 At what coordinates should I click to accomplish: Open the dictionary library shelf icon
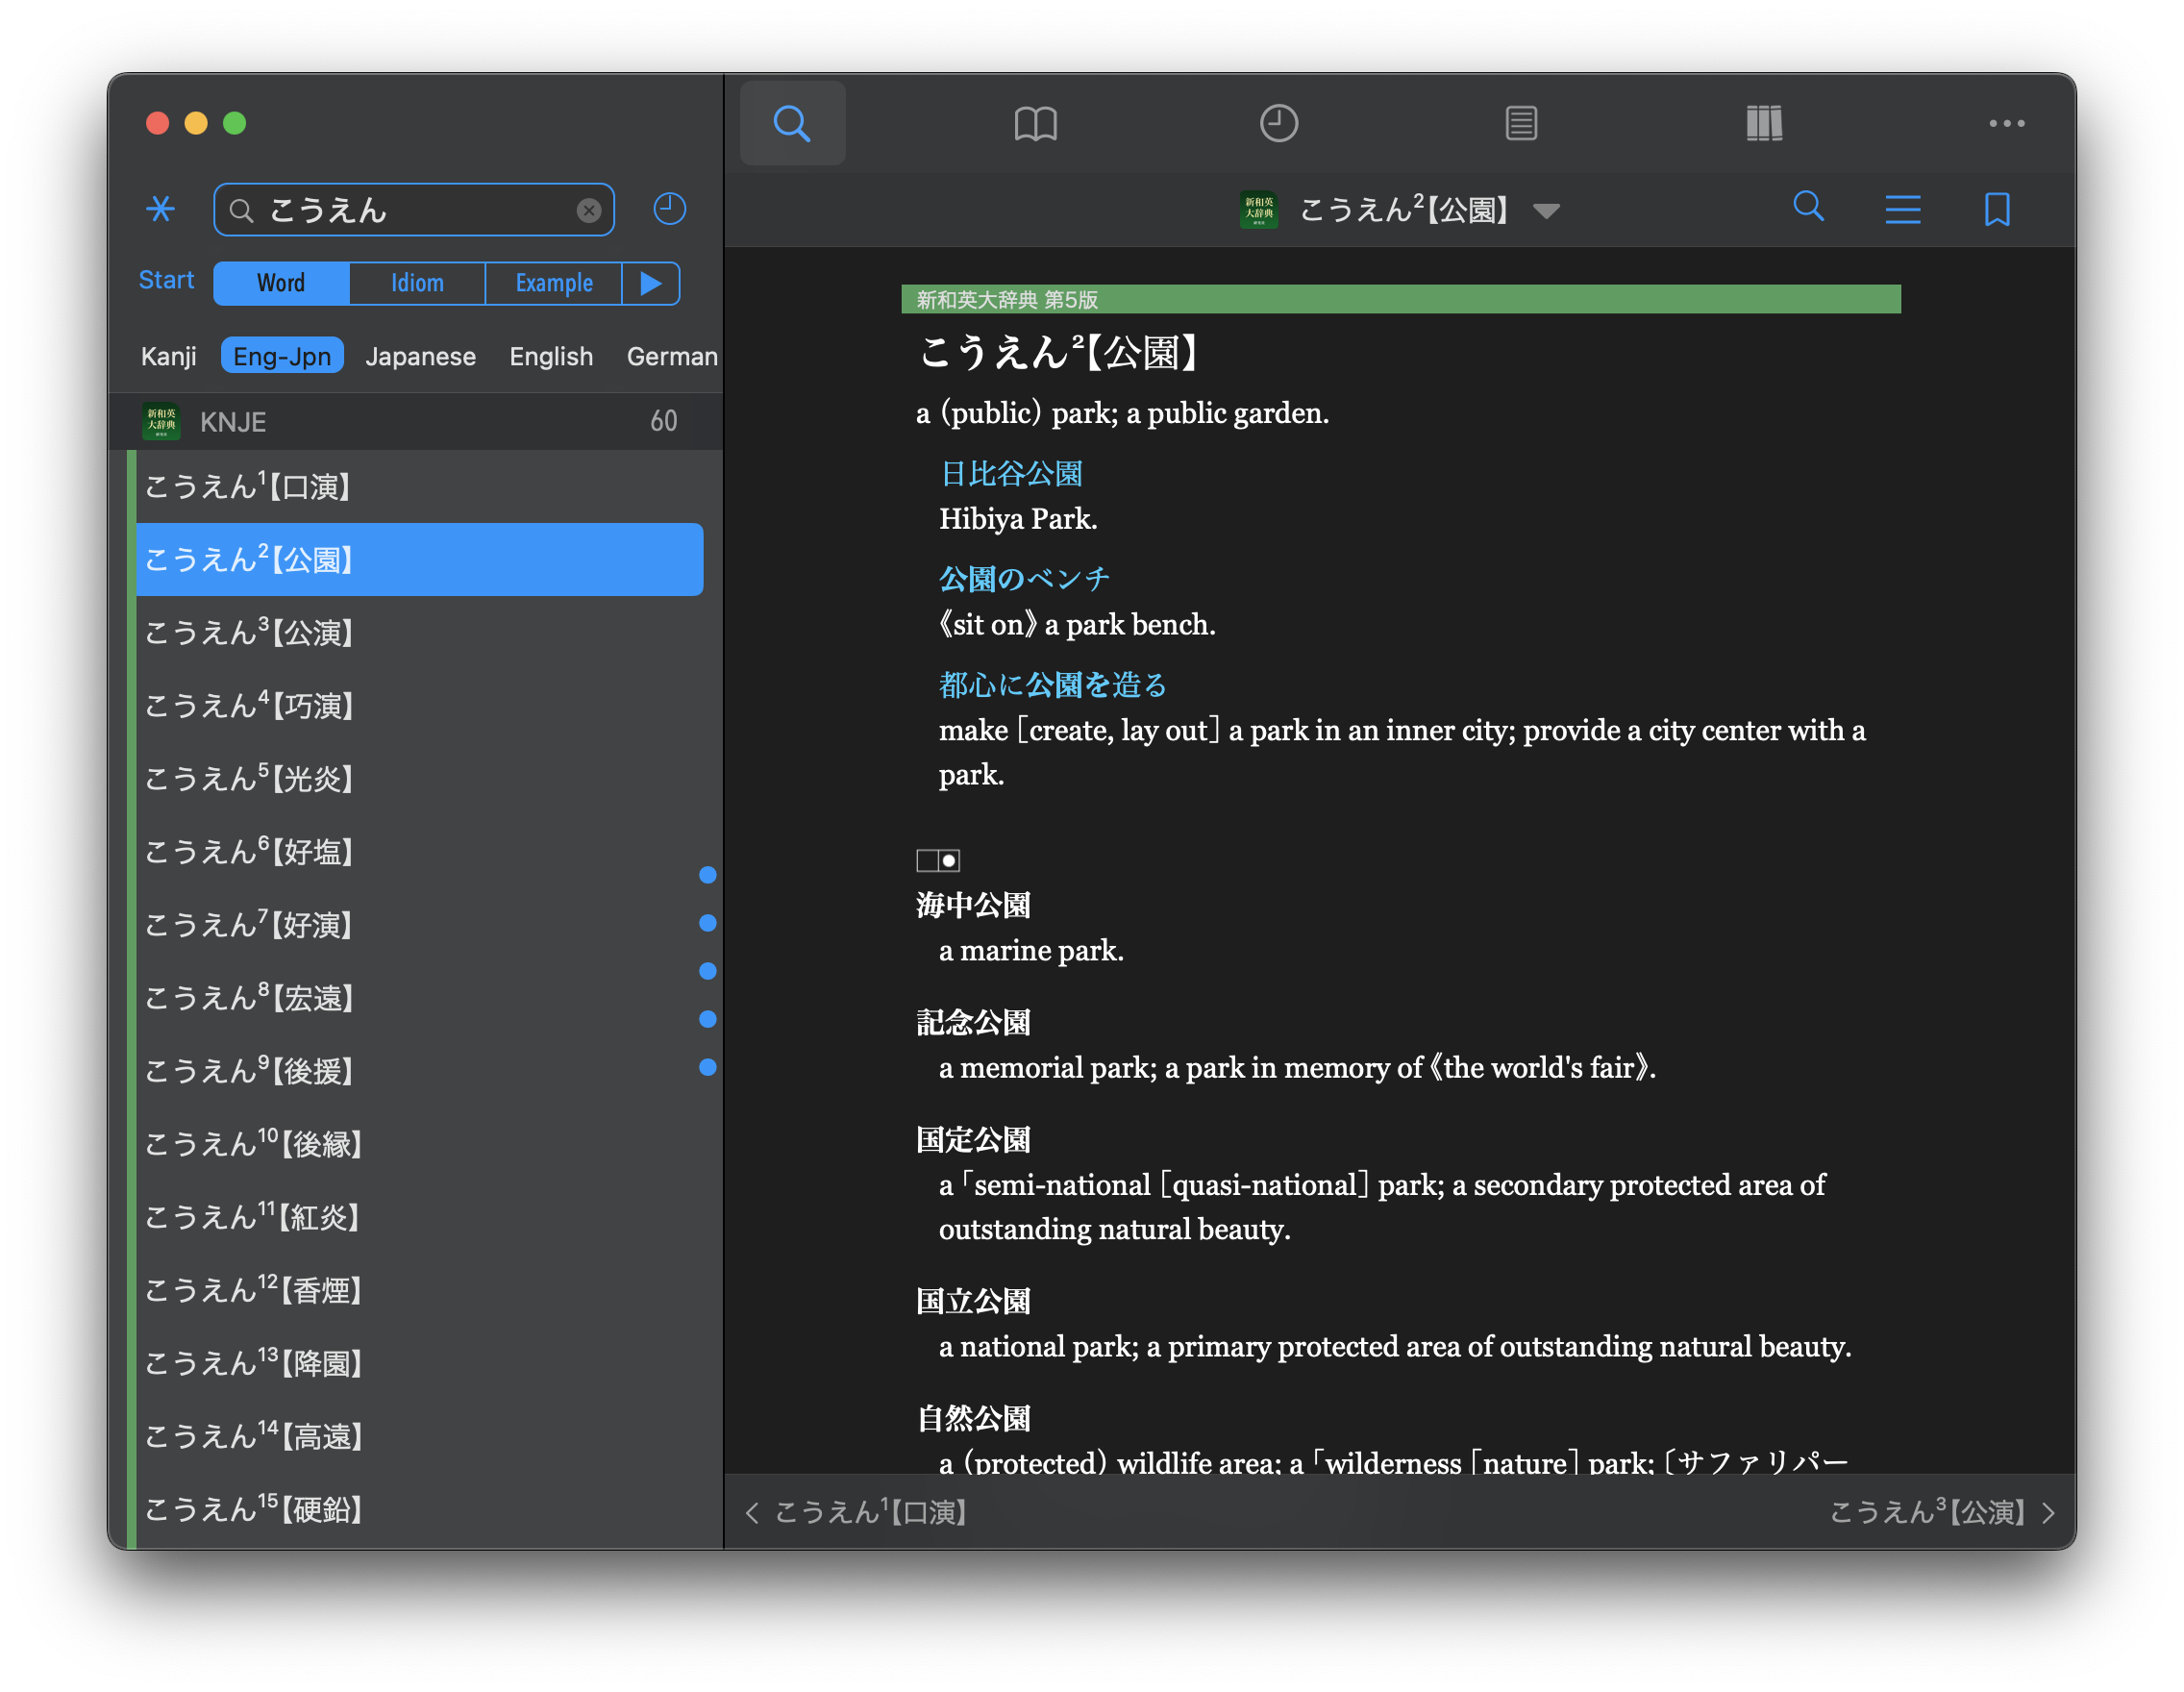click(1764, 124)
